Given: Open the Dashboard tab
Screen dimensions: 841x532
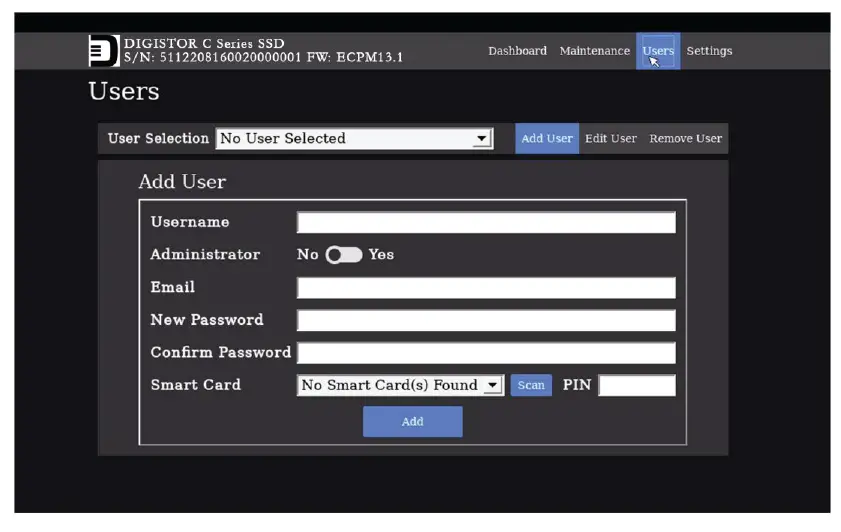Looking at the screenshot, I should point(517,51).
